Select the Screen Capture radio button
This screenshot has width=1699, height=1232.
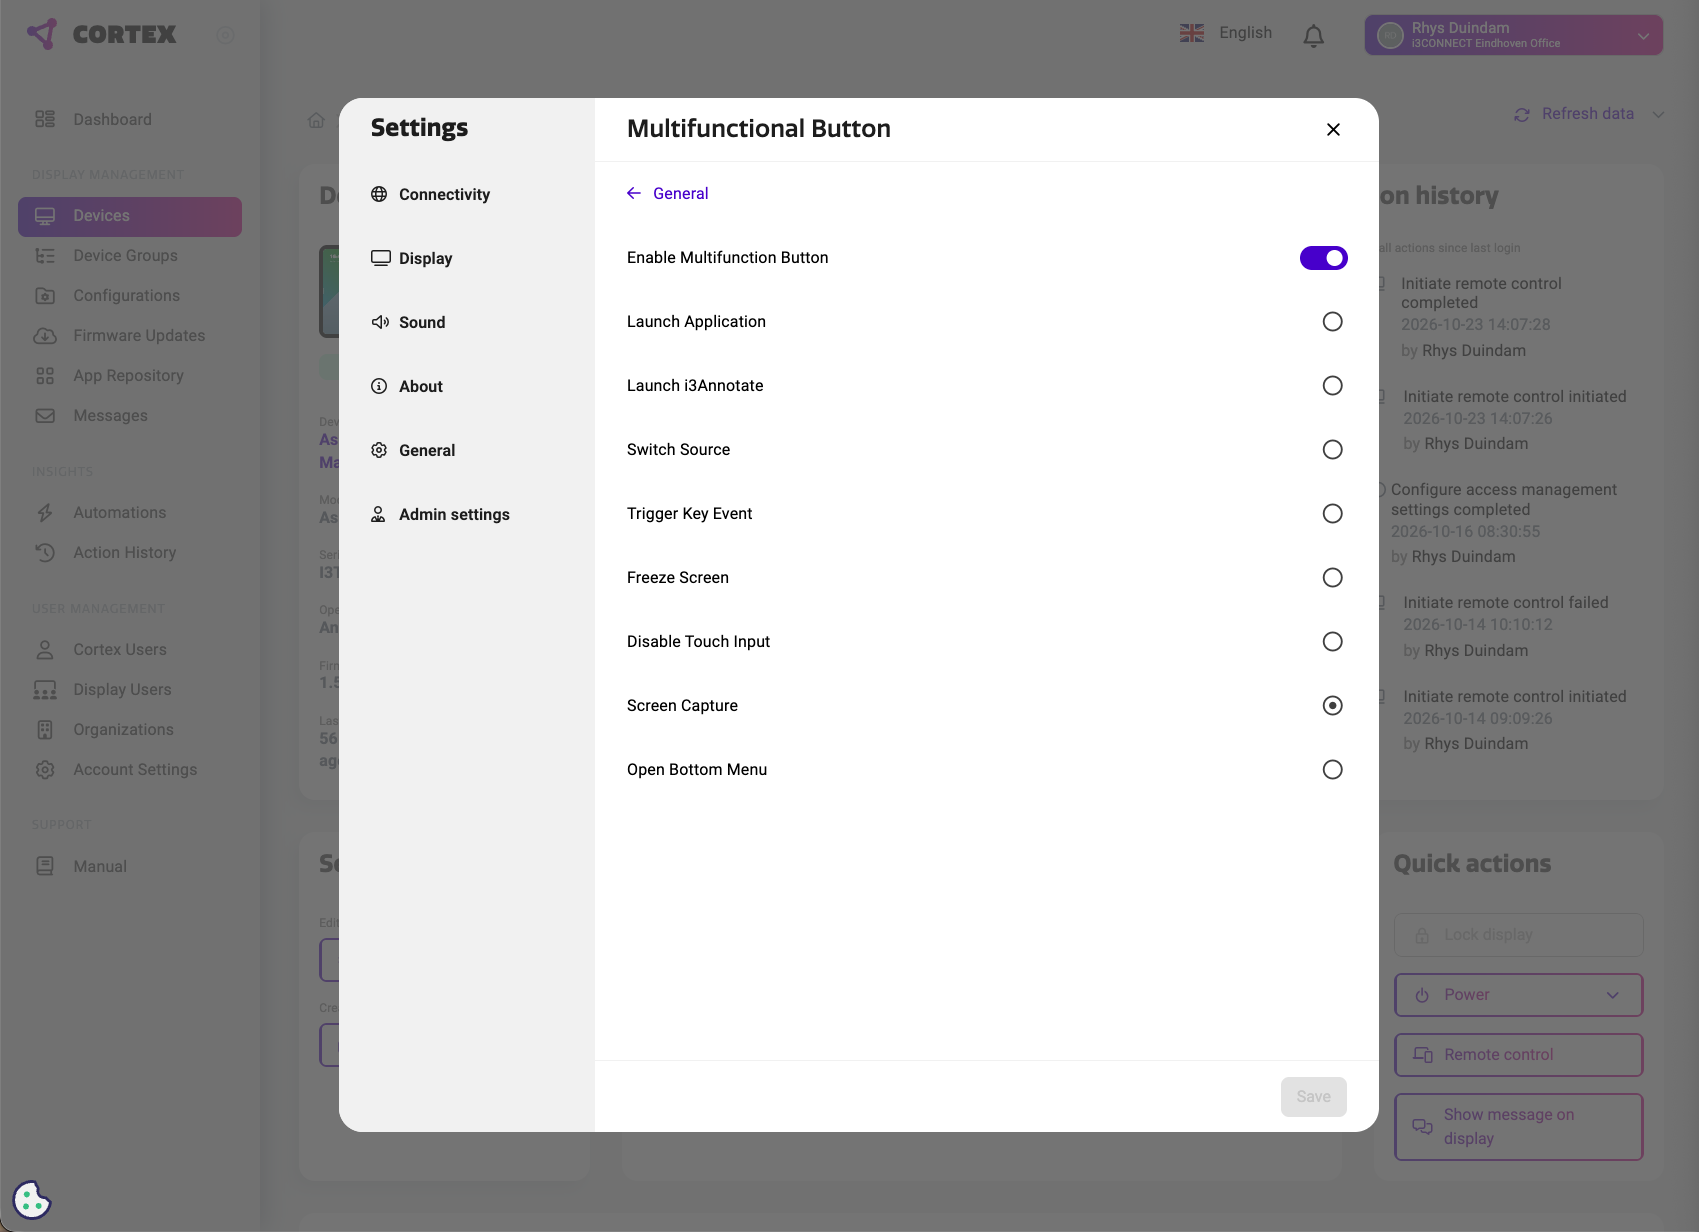[x=1333, y=706]
